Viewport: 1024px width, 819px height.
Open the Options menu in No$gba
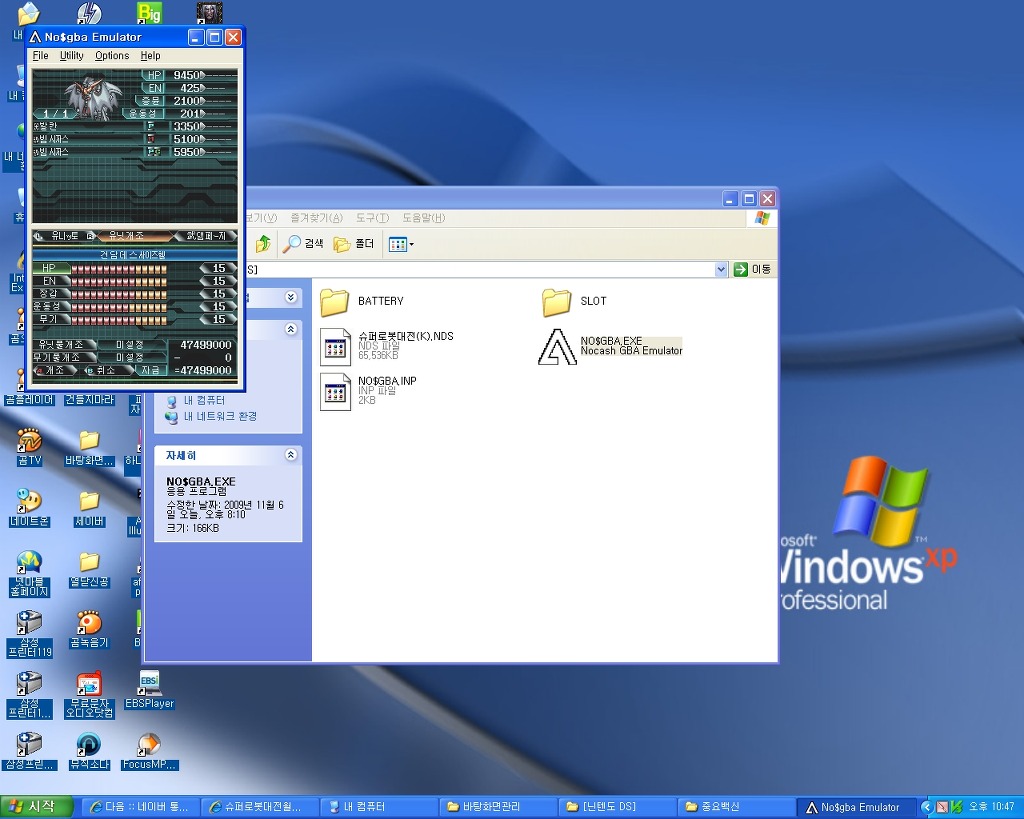pos(112,56)
